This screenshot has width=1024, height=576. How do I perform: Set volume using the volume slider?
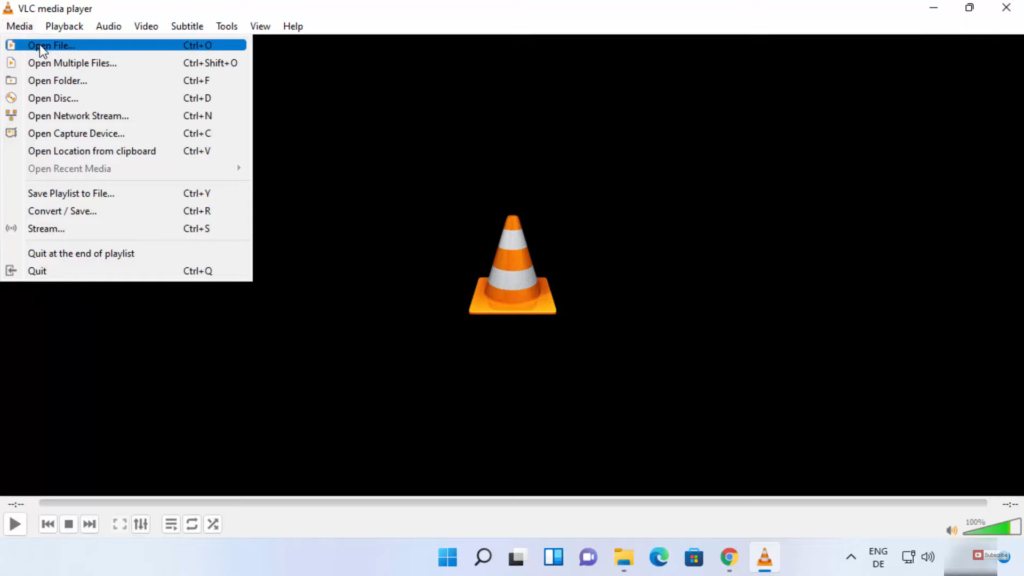click(x=990, y=527)
